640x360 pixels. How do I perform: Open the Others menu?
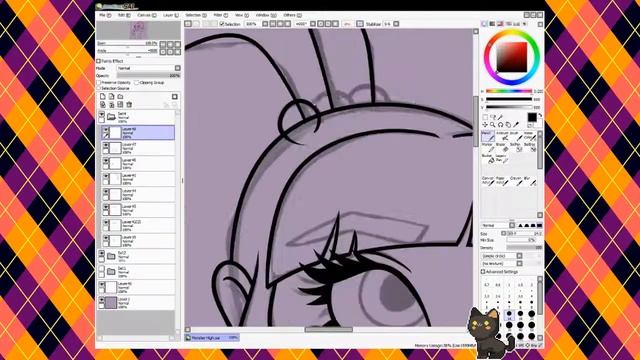pyautogui.click(x=293, y=15)
